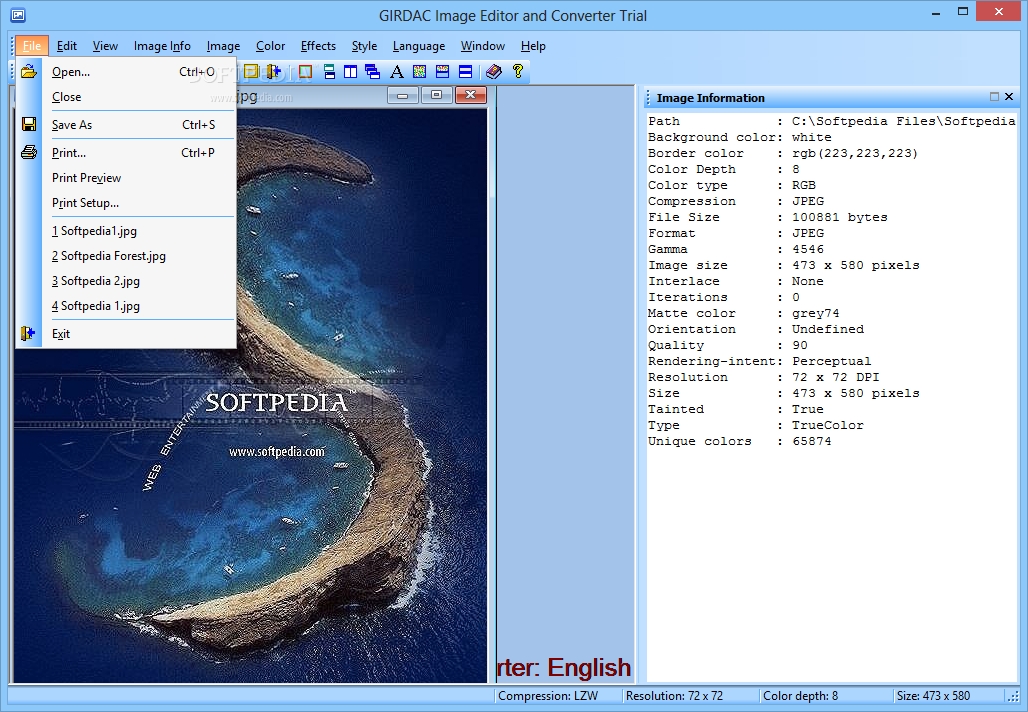
Task: Open the Style menu
Action: 364,46
